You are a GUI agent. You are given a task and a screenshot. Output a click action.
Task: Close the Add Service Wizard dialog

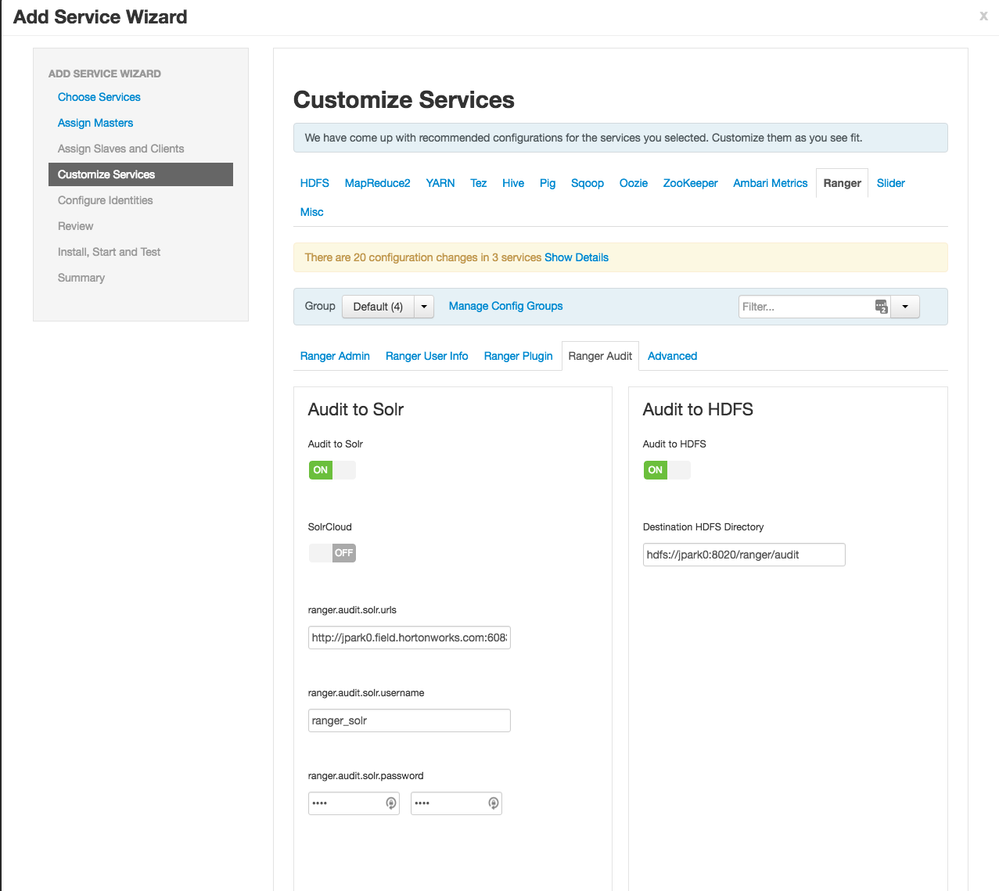[x=984, y=17]
